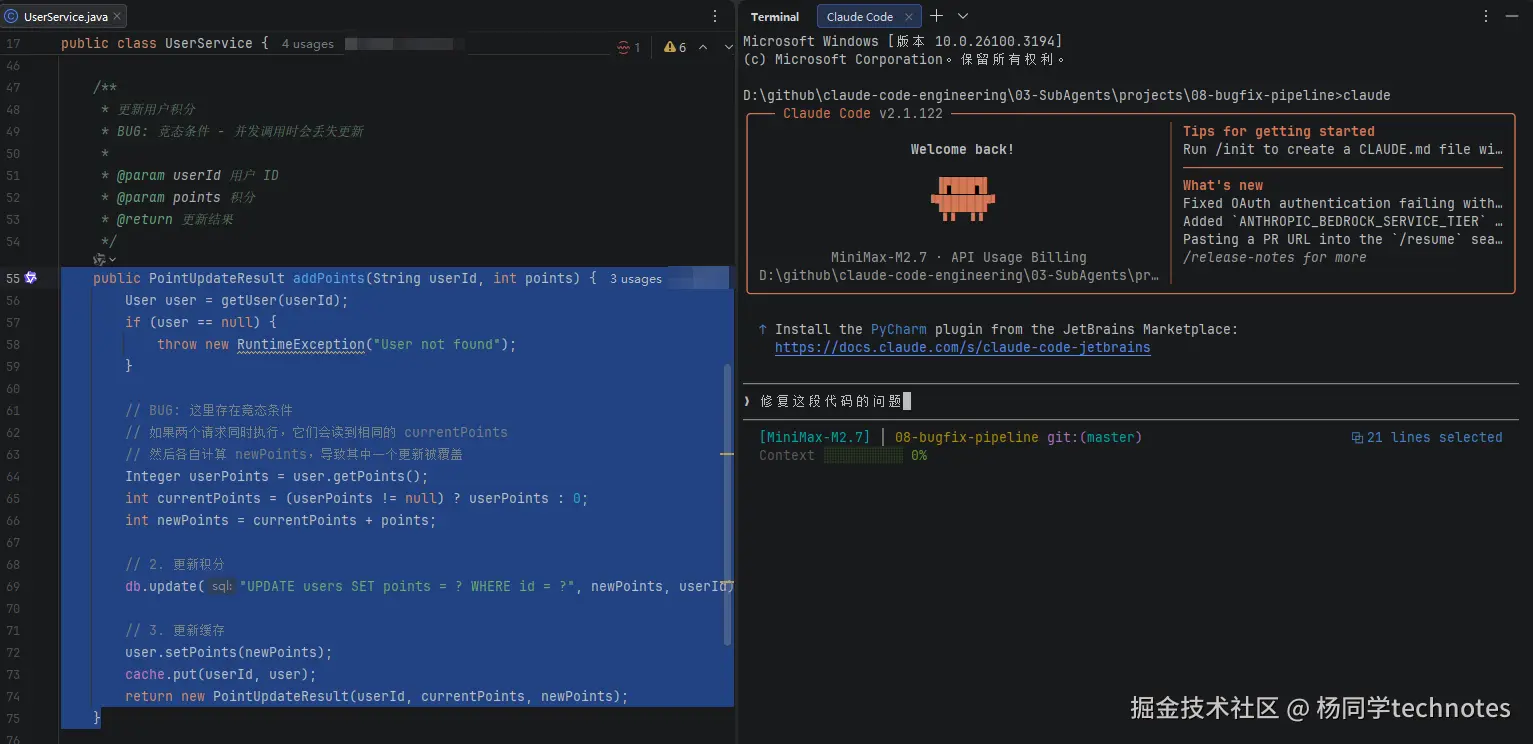Click the editor vertical scrollbar
Viewport: 1533px width, 744px height.
click(727, 500)
